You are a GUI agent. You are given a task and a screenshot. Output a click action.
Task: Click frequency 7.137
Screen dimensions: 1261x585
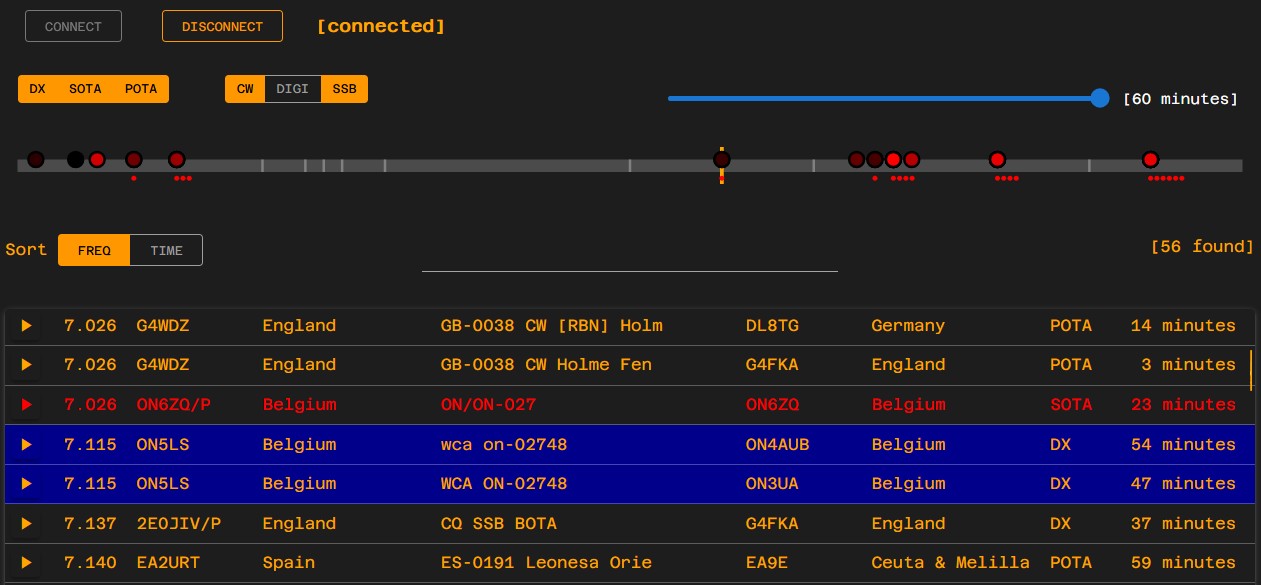[90, 524]
